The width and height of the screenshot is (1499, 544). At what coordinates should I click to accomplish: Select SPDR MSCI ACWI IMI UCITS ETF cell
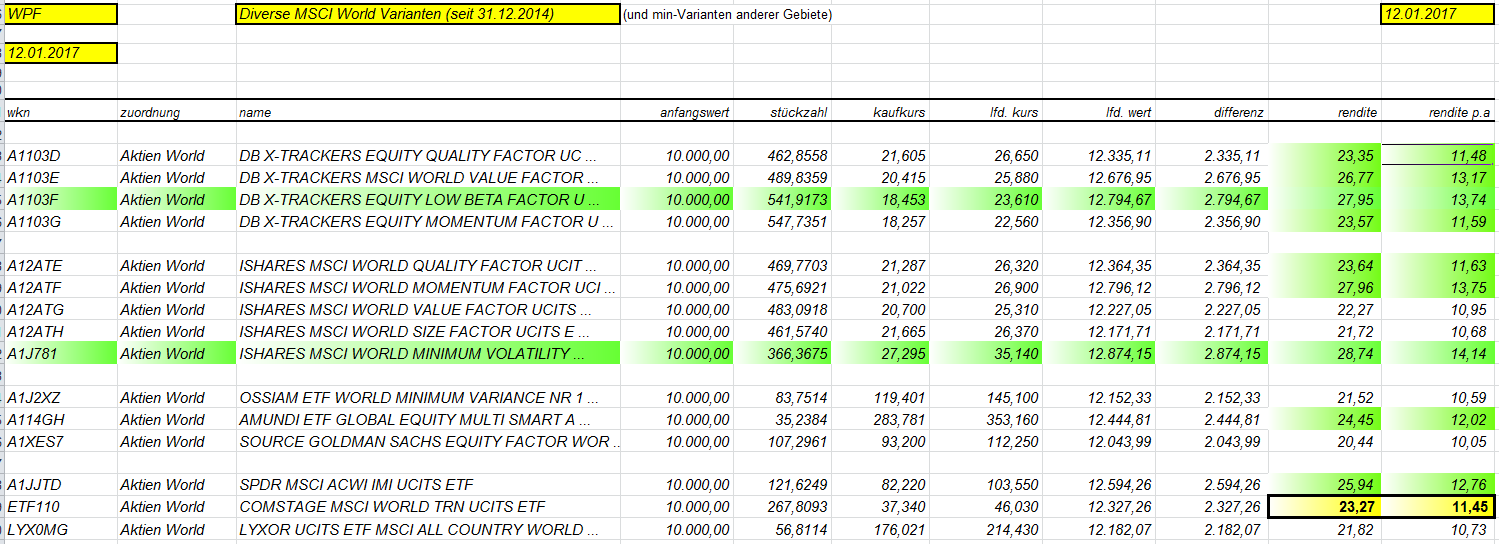(428, 485)
